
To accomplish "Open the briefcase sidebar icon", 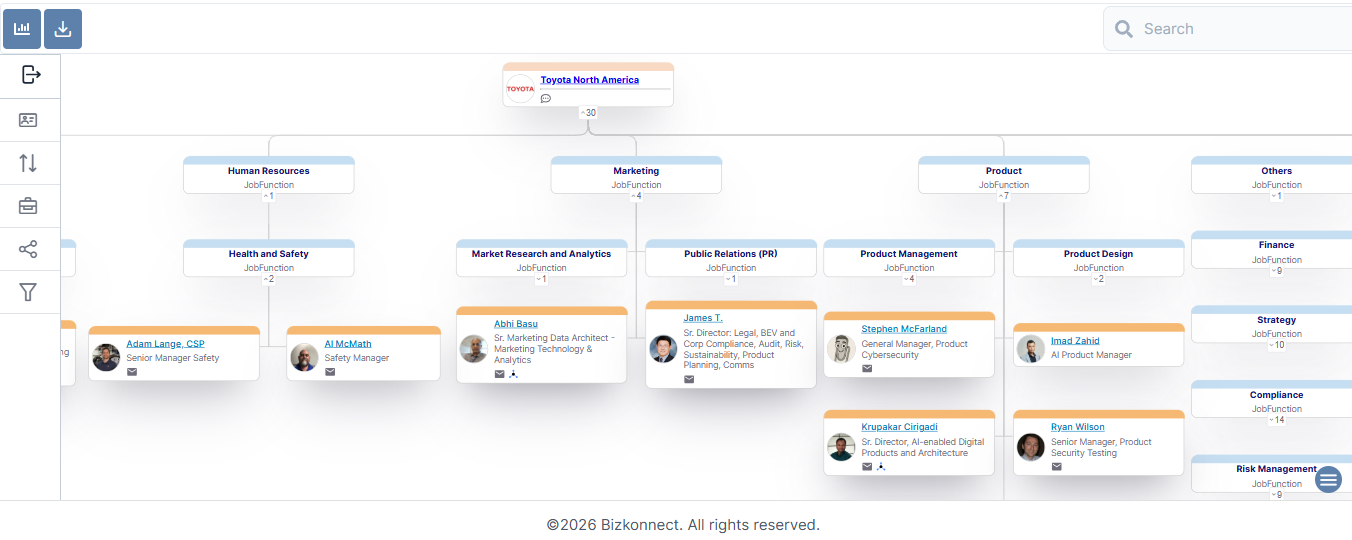I will tap(28, 206).
